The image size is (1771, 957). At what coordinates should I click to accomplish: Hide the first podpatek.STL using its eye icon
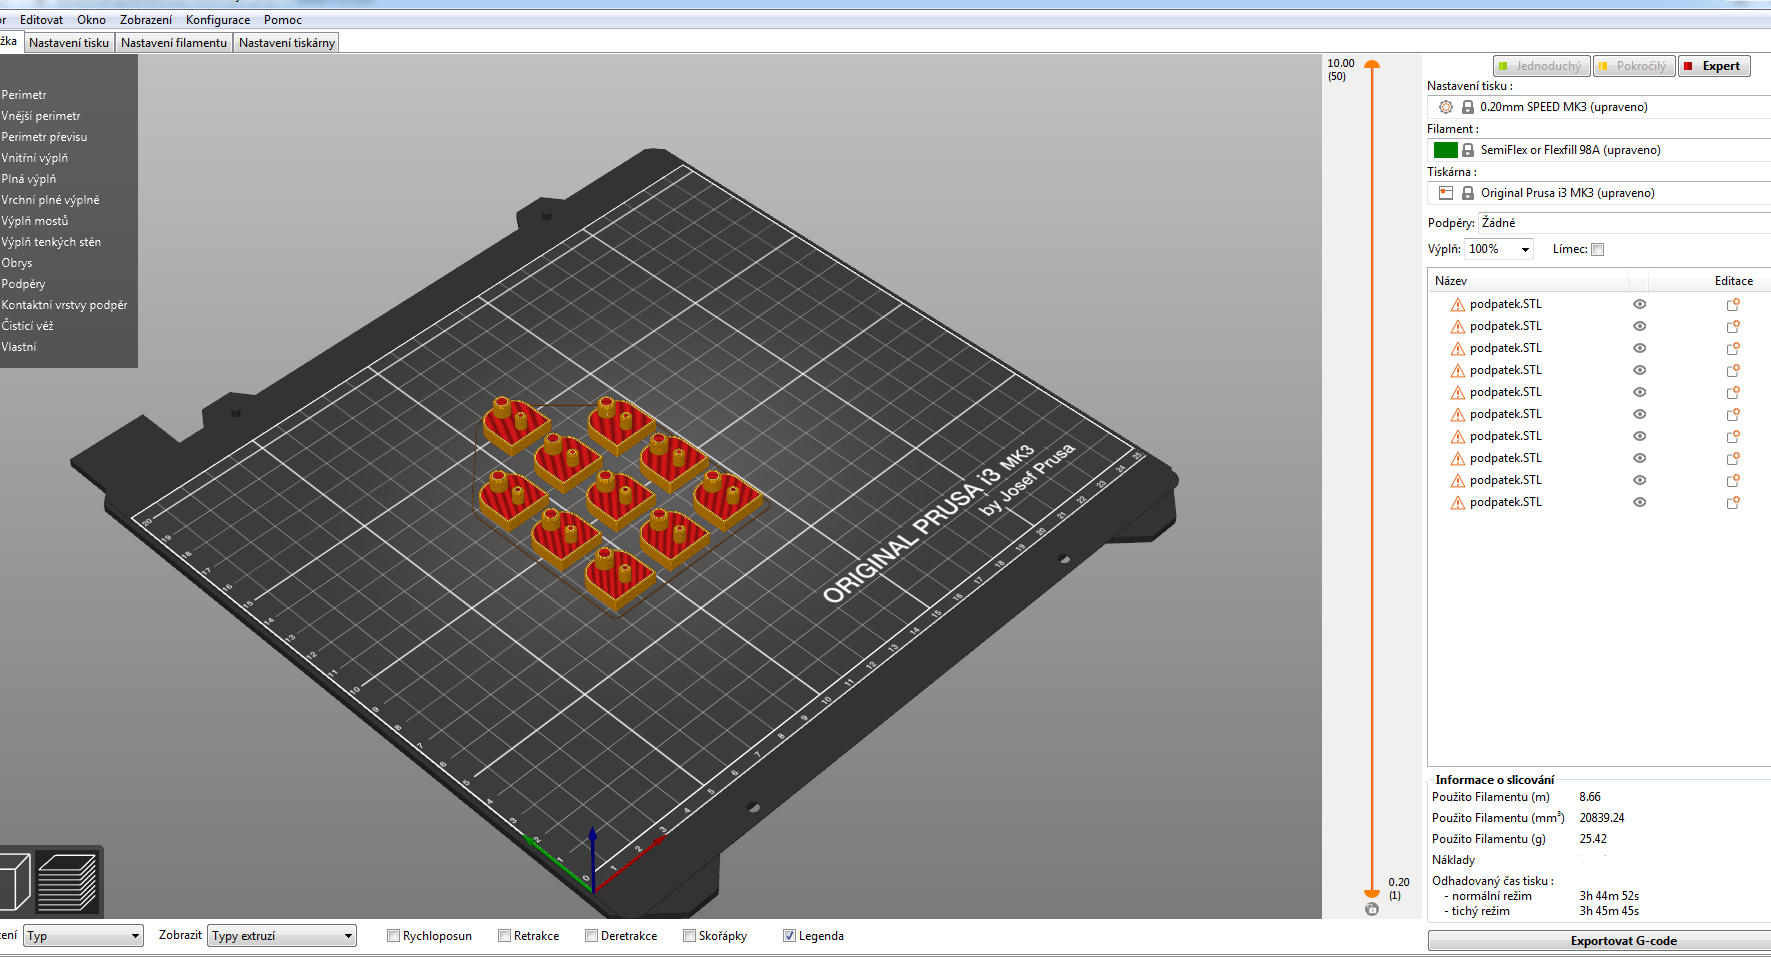pos(1639,304)
